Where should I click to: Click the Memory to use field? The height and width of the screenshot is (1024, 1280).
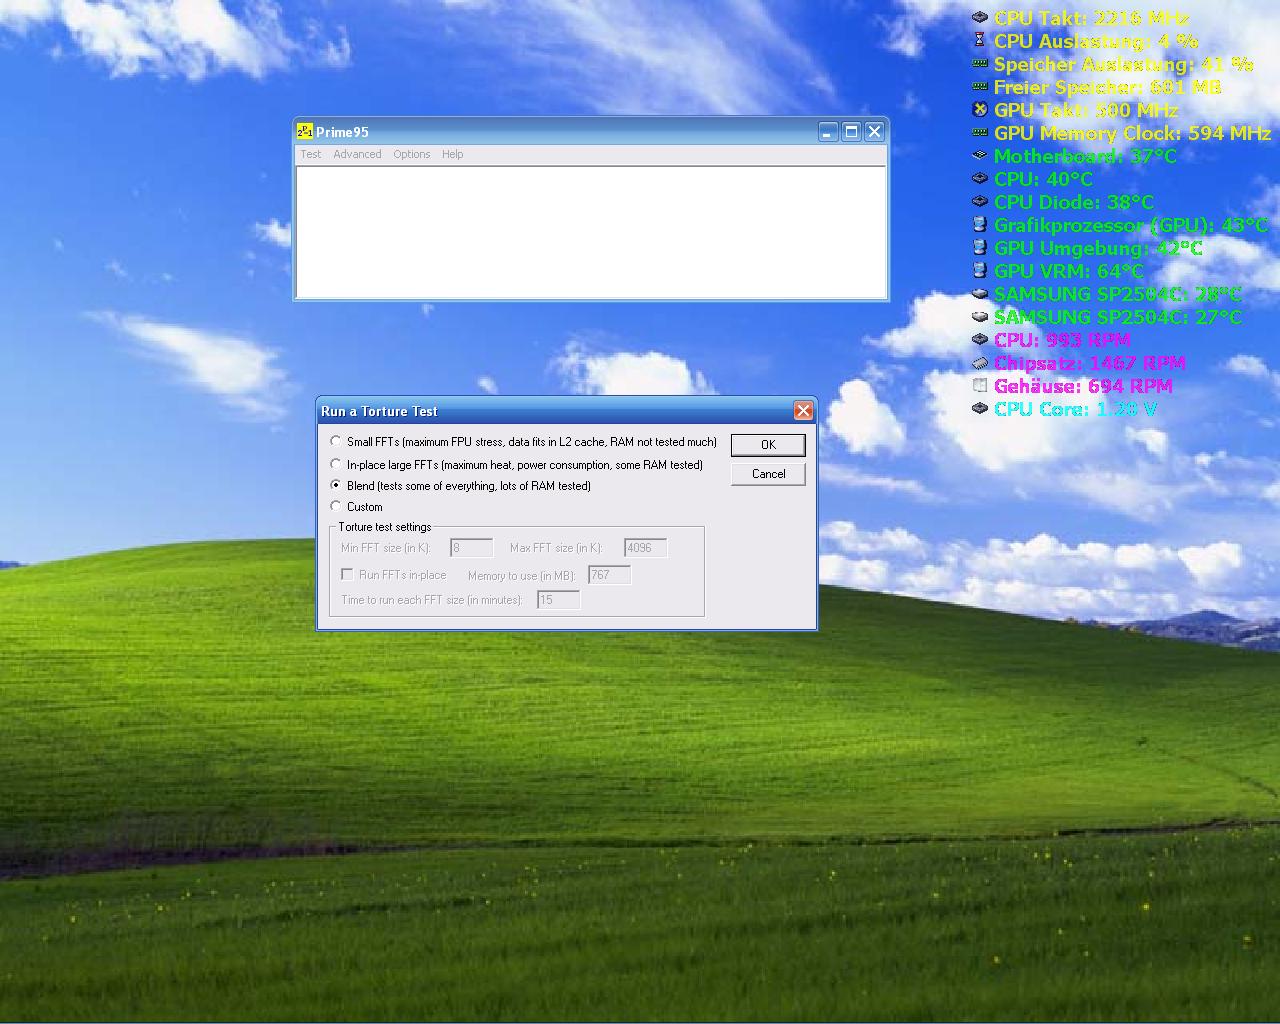(609, 575)
